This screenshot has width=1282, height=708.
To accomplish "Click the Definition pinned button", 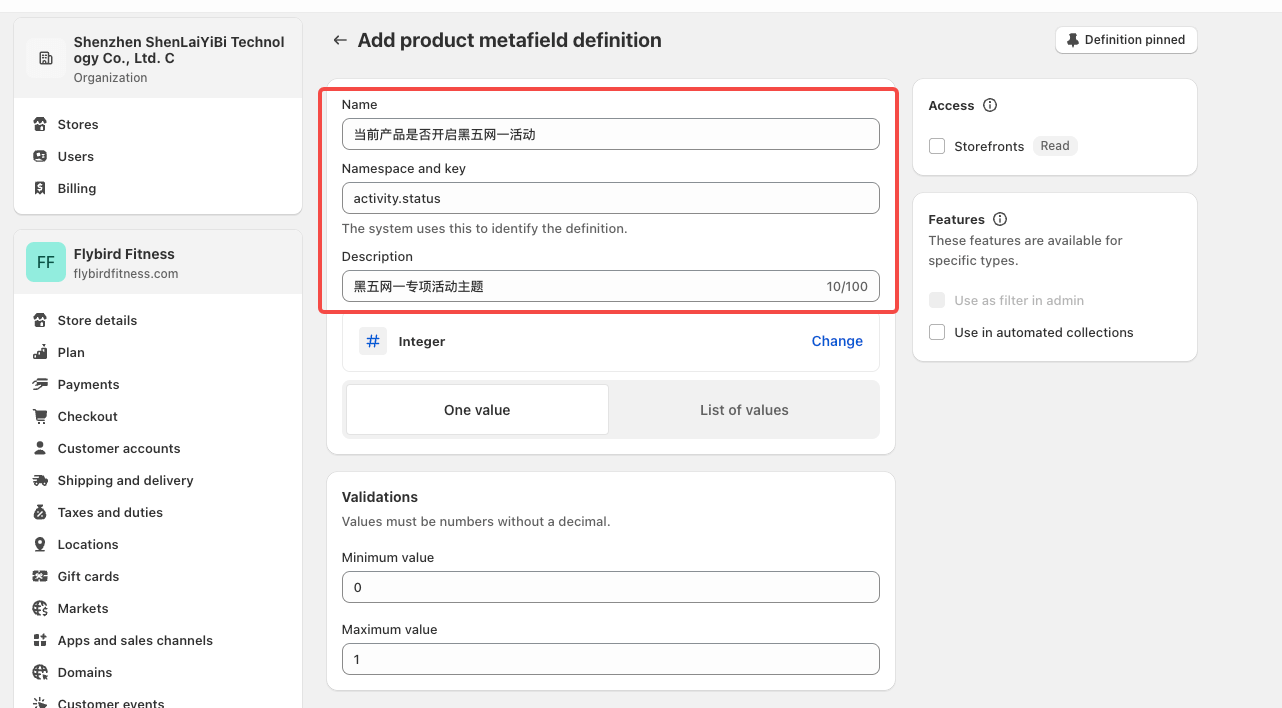I will pos(1126,40).
